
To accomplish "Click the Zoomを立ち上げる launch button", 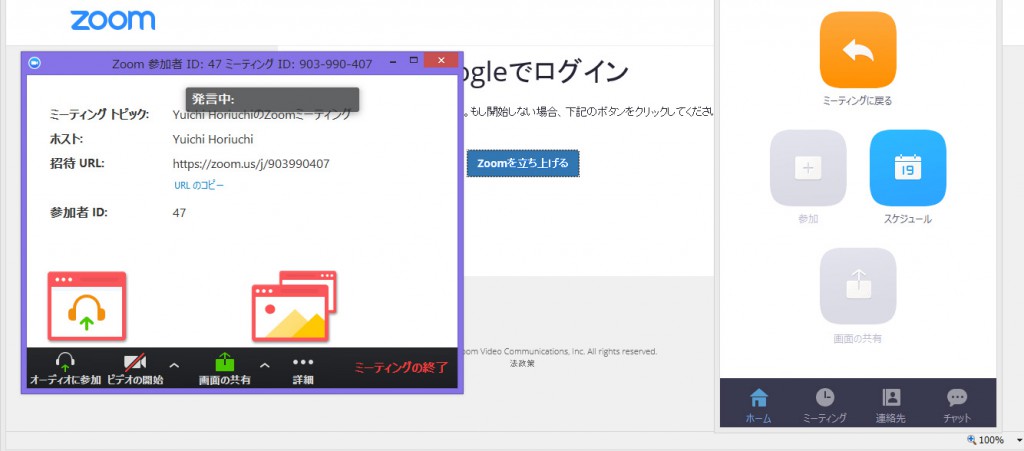I will pyautogui.click(x=522, y=163).
